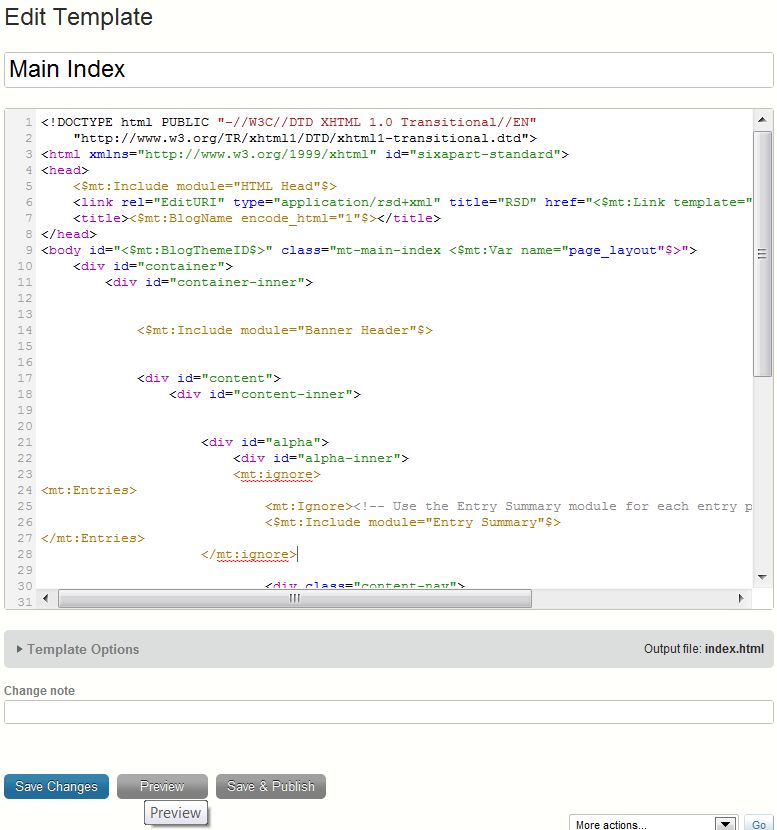Image resolution: width=777 pixels, height=830 pixels.
Task: Click the Change note label
Action: (x=39, y=691)
